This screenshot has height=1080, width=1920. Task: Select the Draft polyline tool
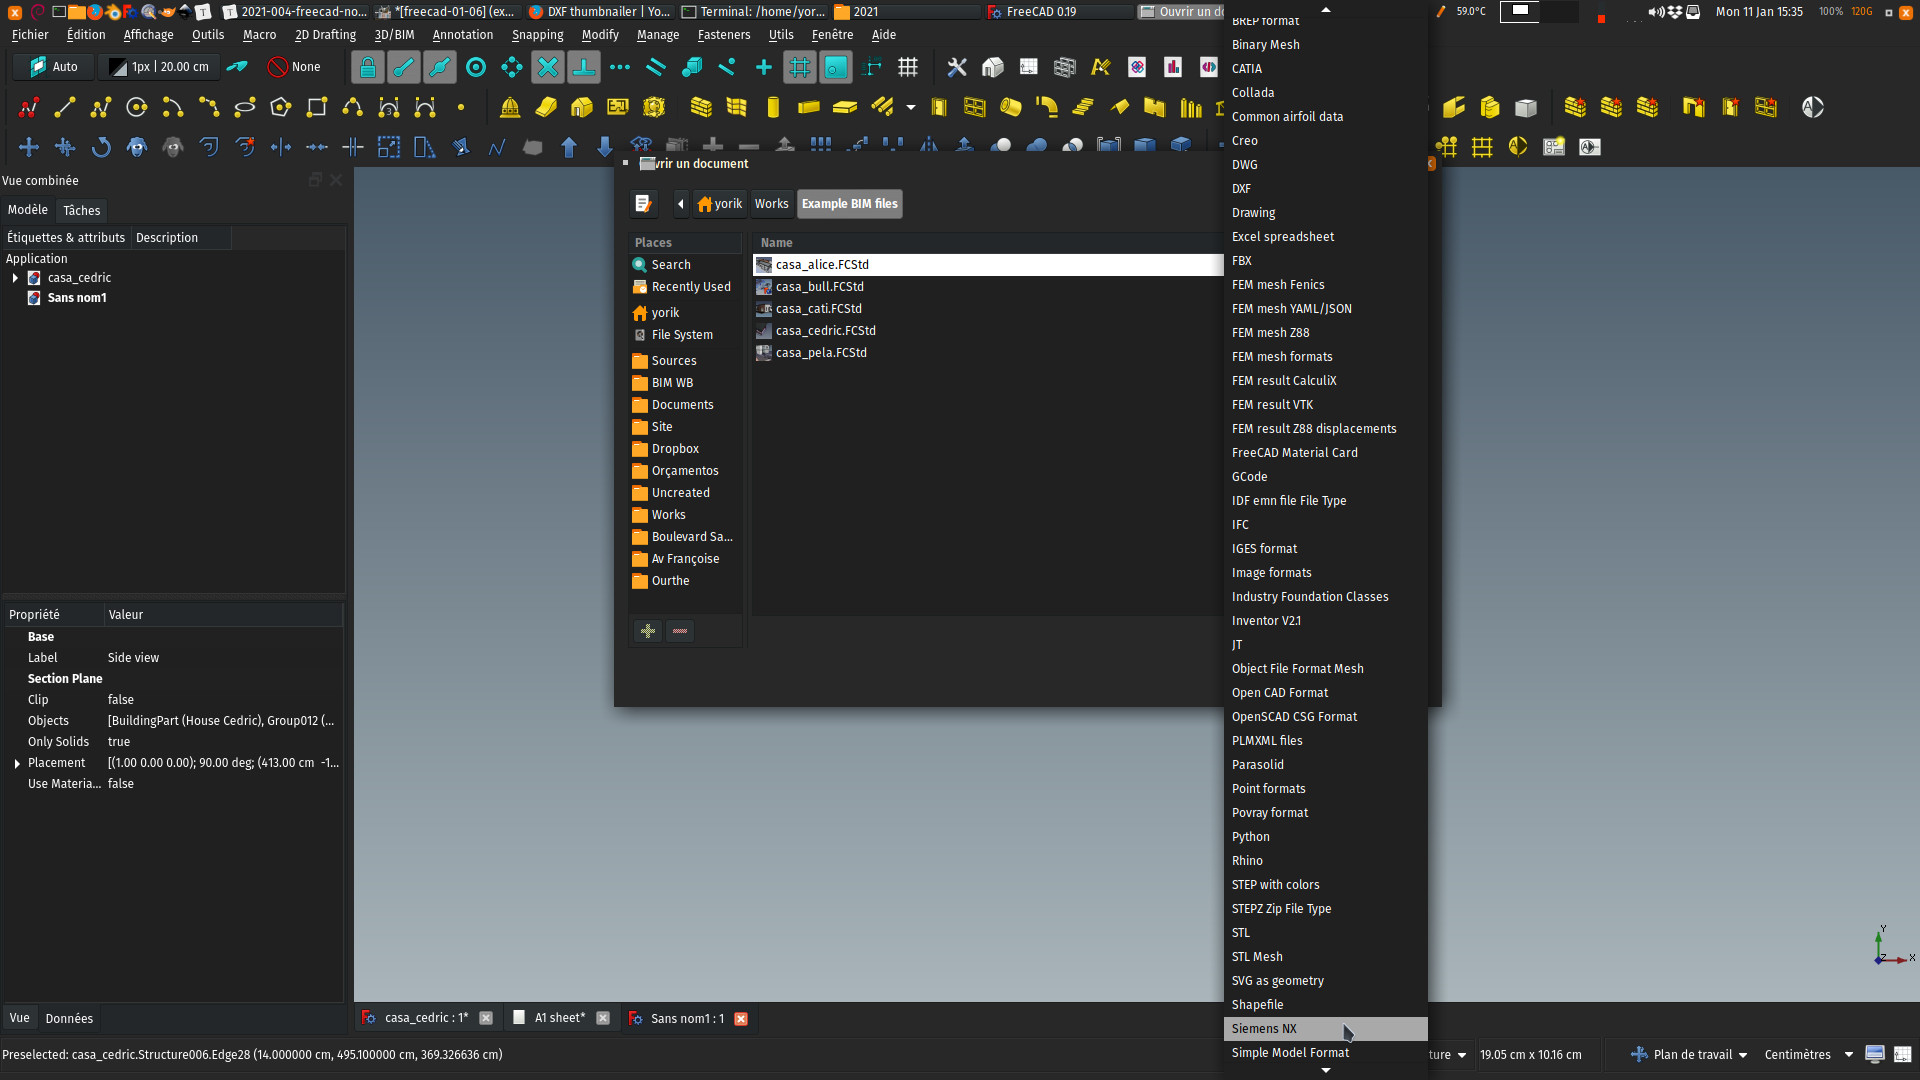tap(101, 107)
